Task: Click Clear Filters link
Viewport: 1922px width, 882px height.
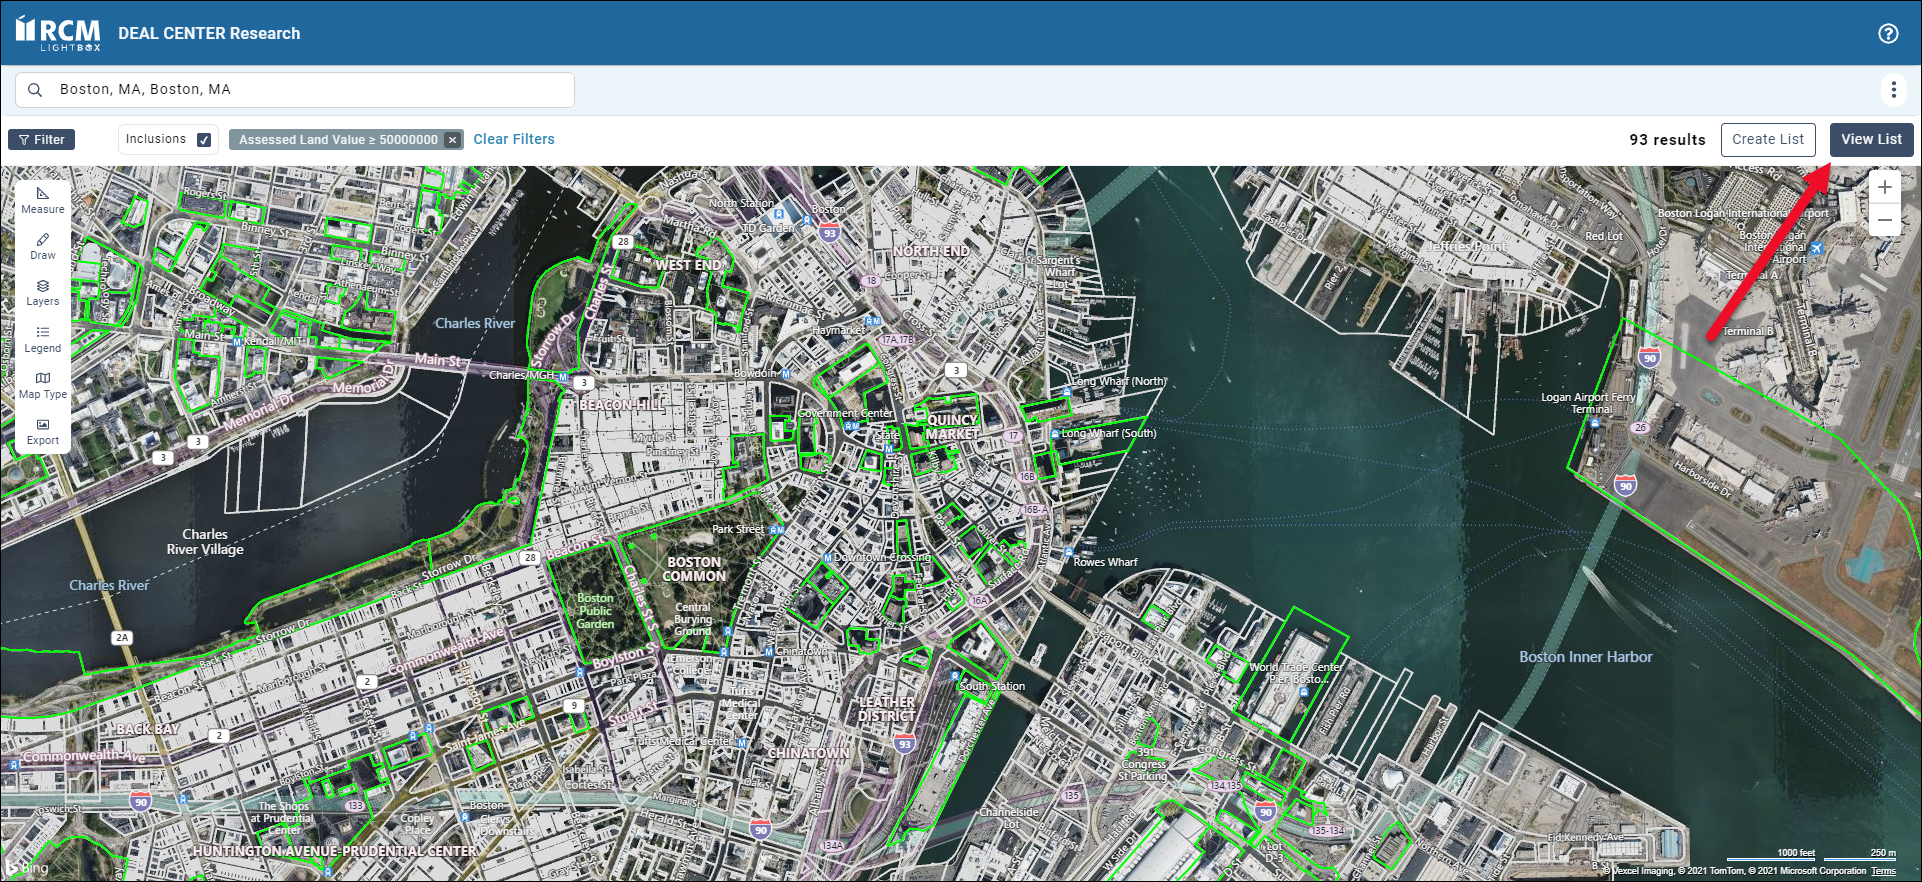Action: pyautogui.click(x=513, y=139)
